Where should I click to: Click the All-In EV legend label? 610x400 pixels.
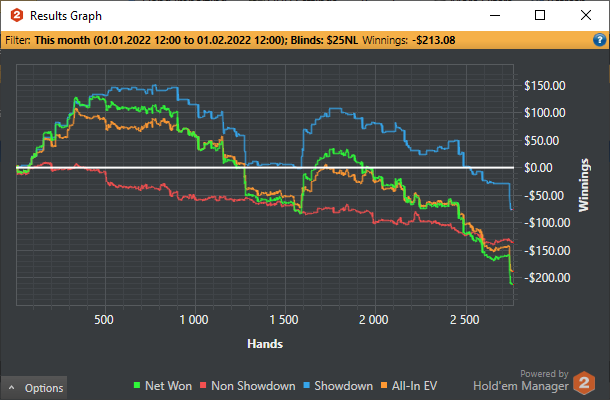(x=414, y=386)
